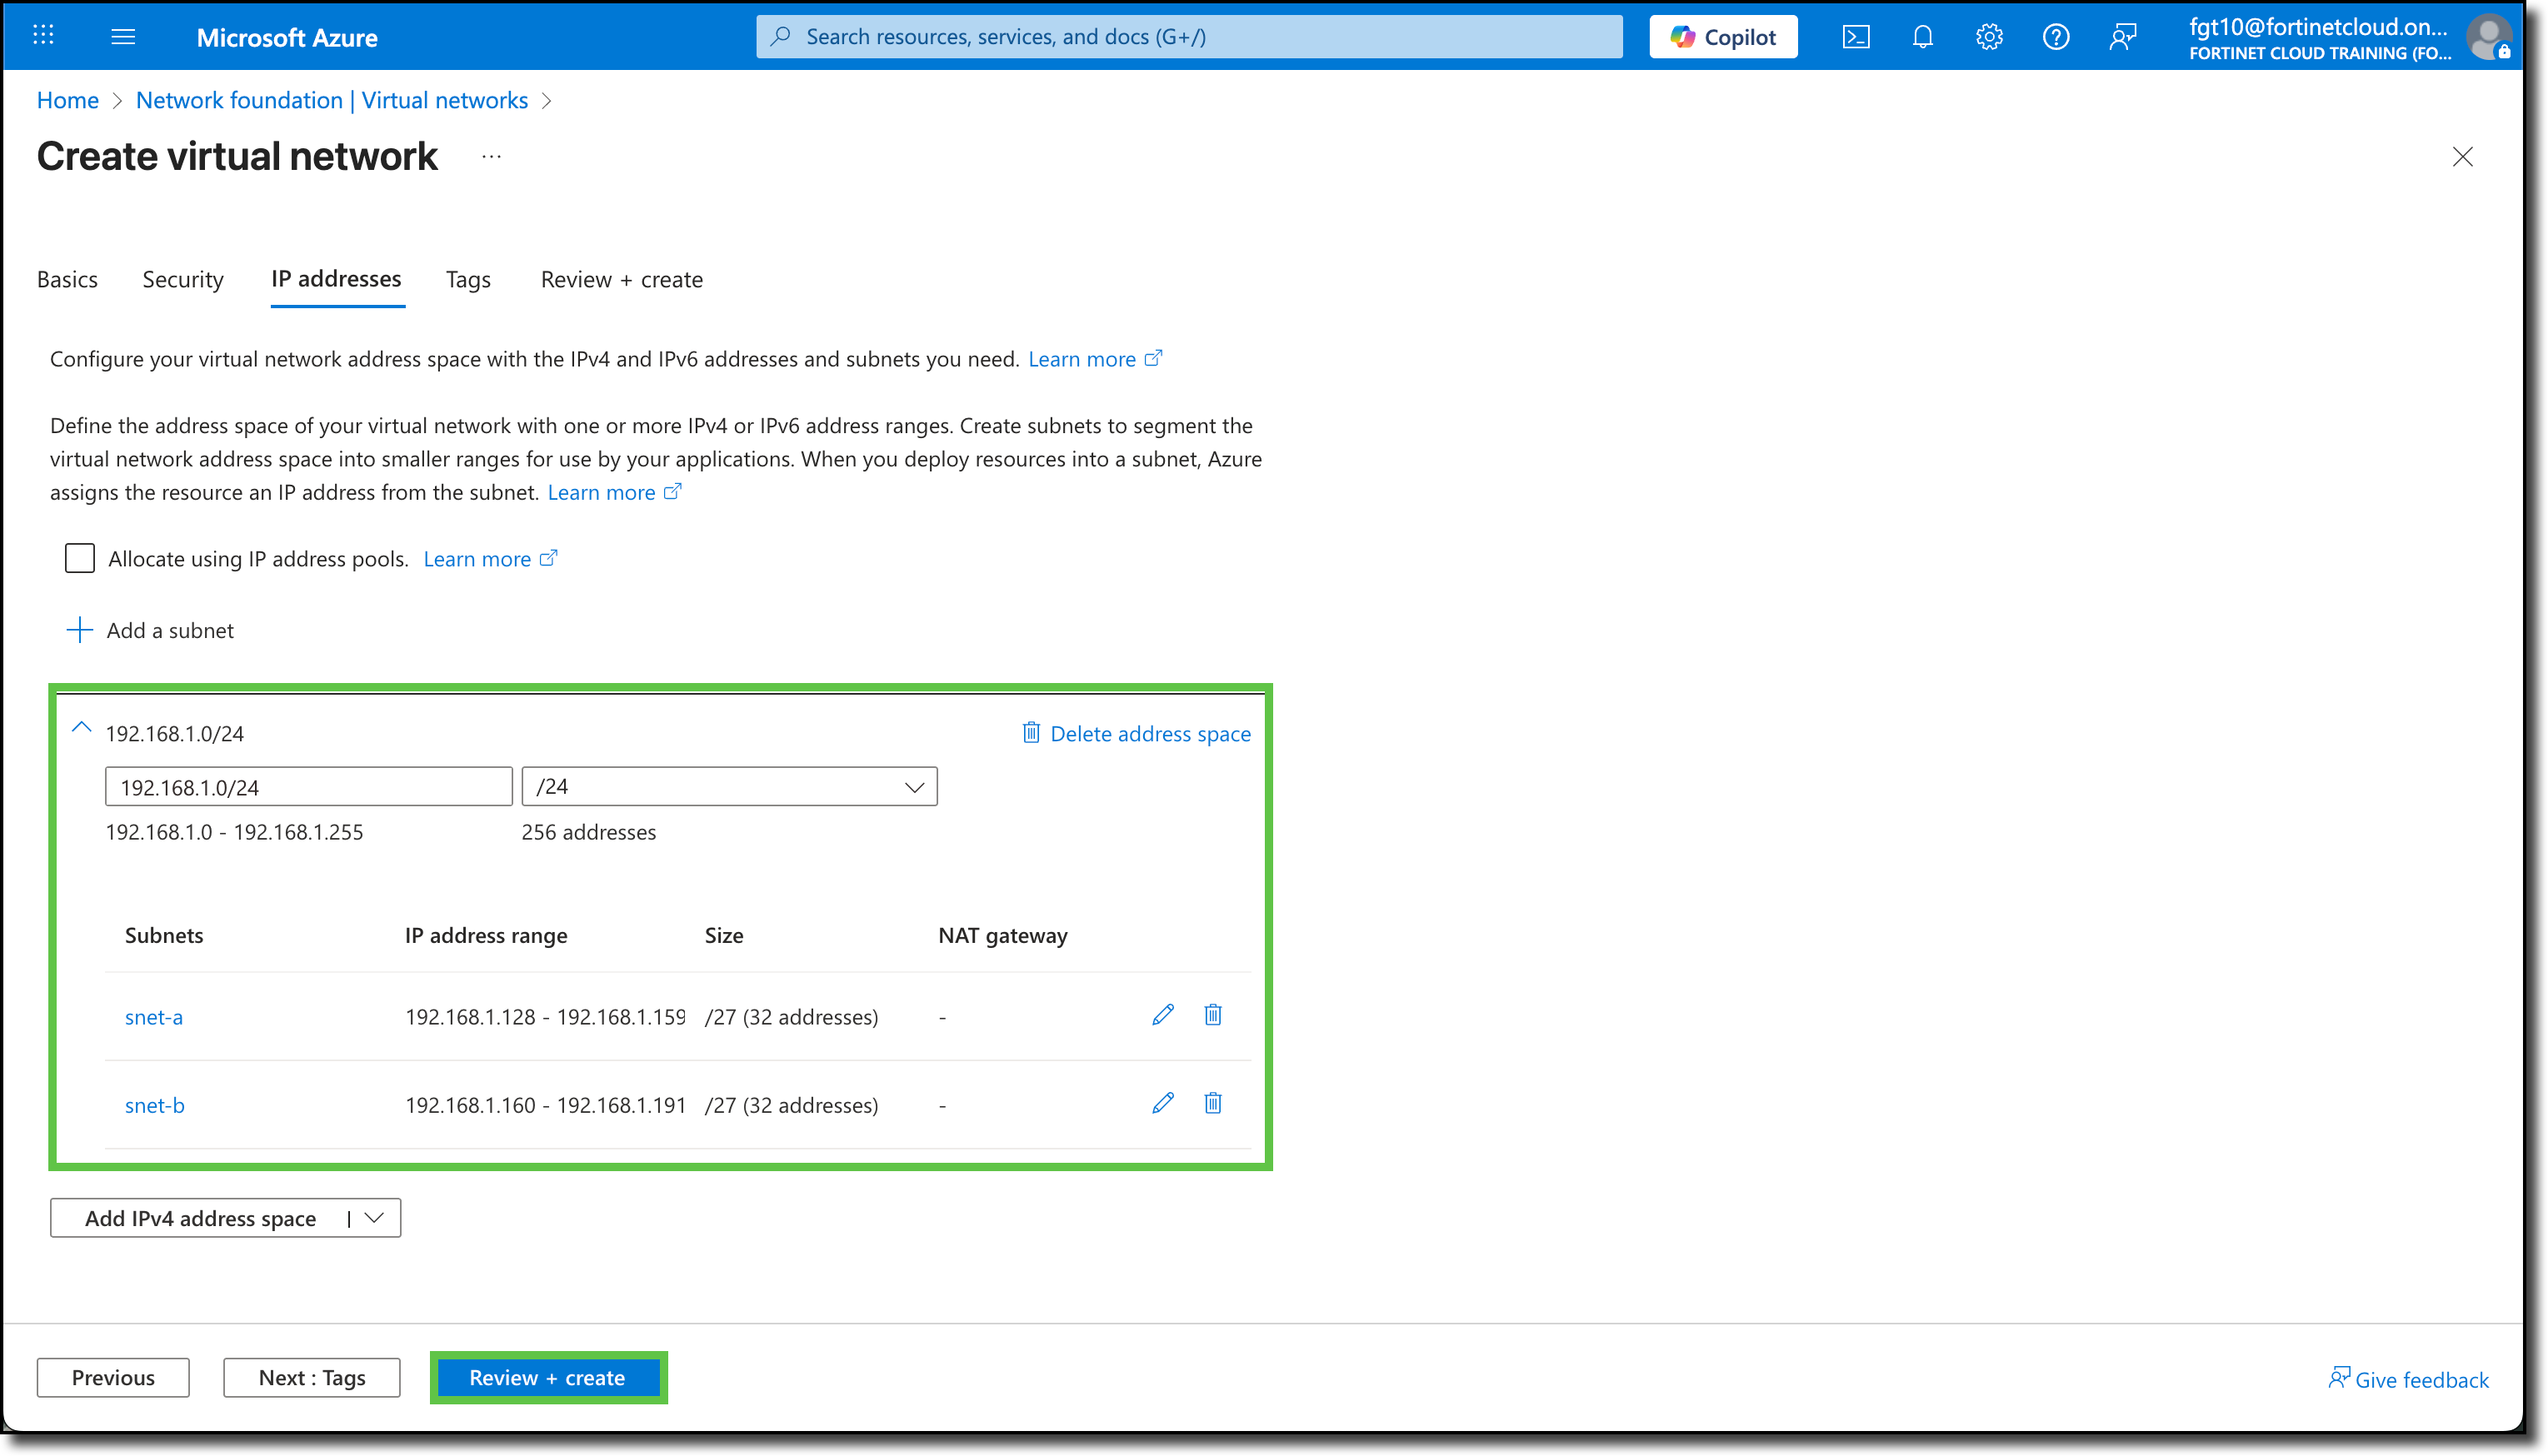Launch Copilot from the top bar
The image size is (2548, 1456).
tap(1722, 36)
